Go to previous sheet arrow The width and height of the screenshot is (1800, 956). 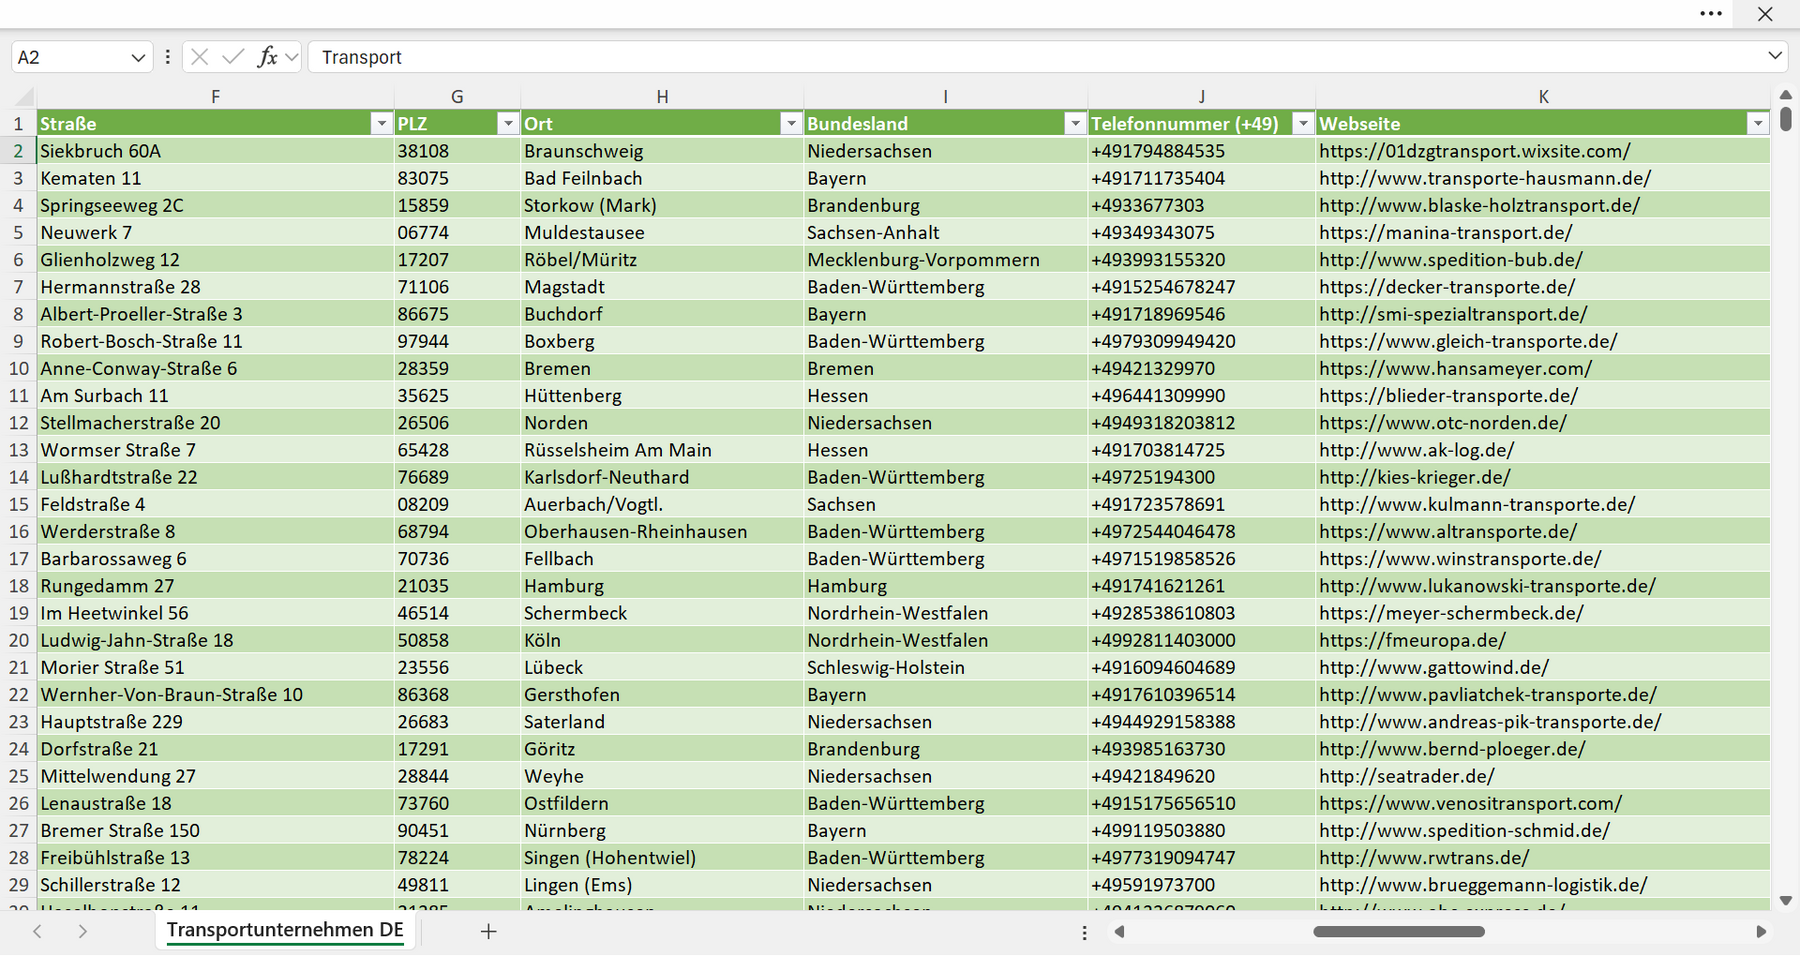38,931
